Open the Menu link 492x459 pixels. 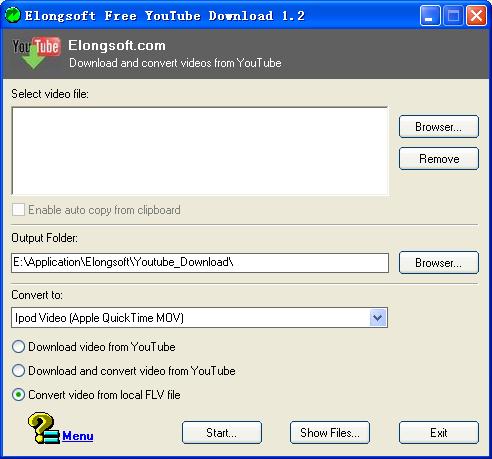tap(78, 436)
